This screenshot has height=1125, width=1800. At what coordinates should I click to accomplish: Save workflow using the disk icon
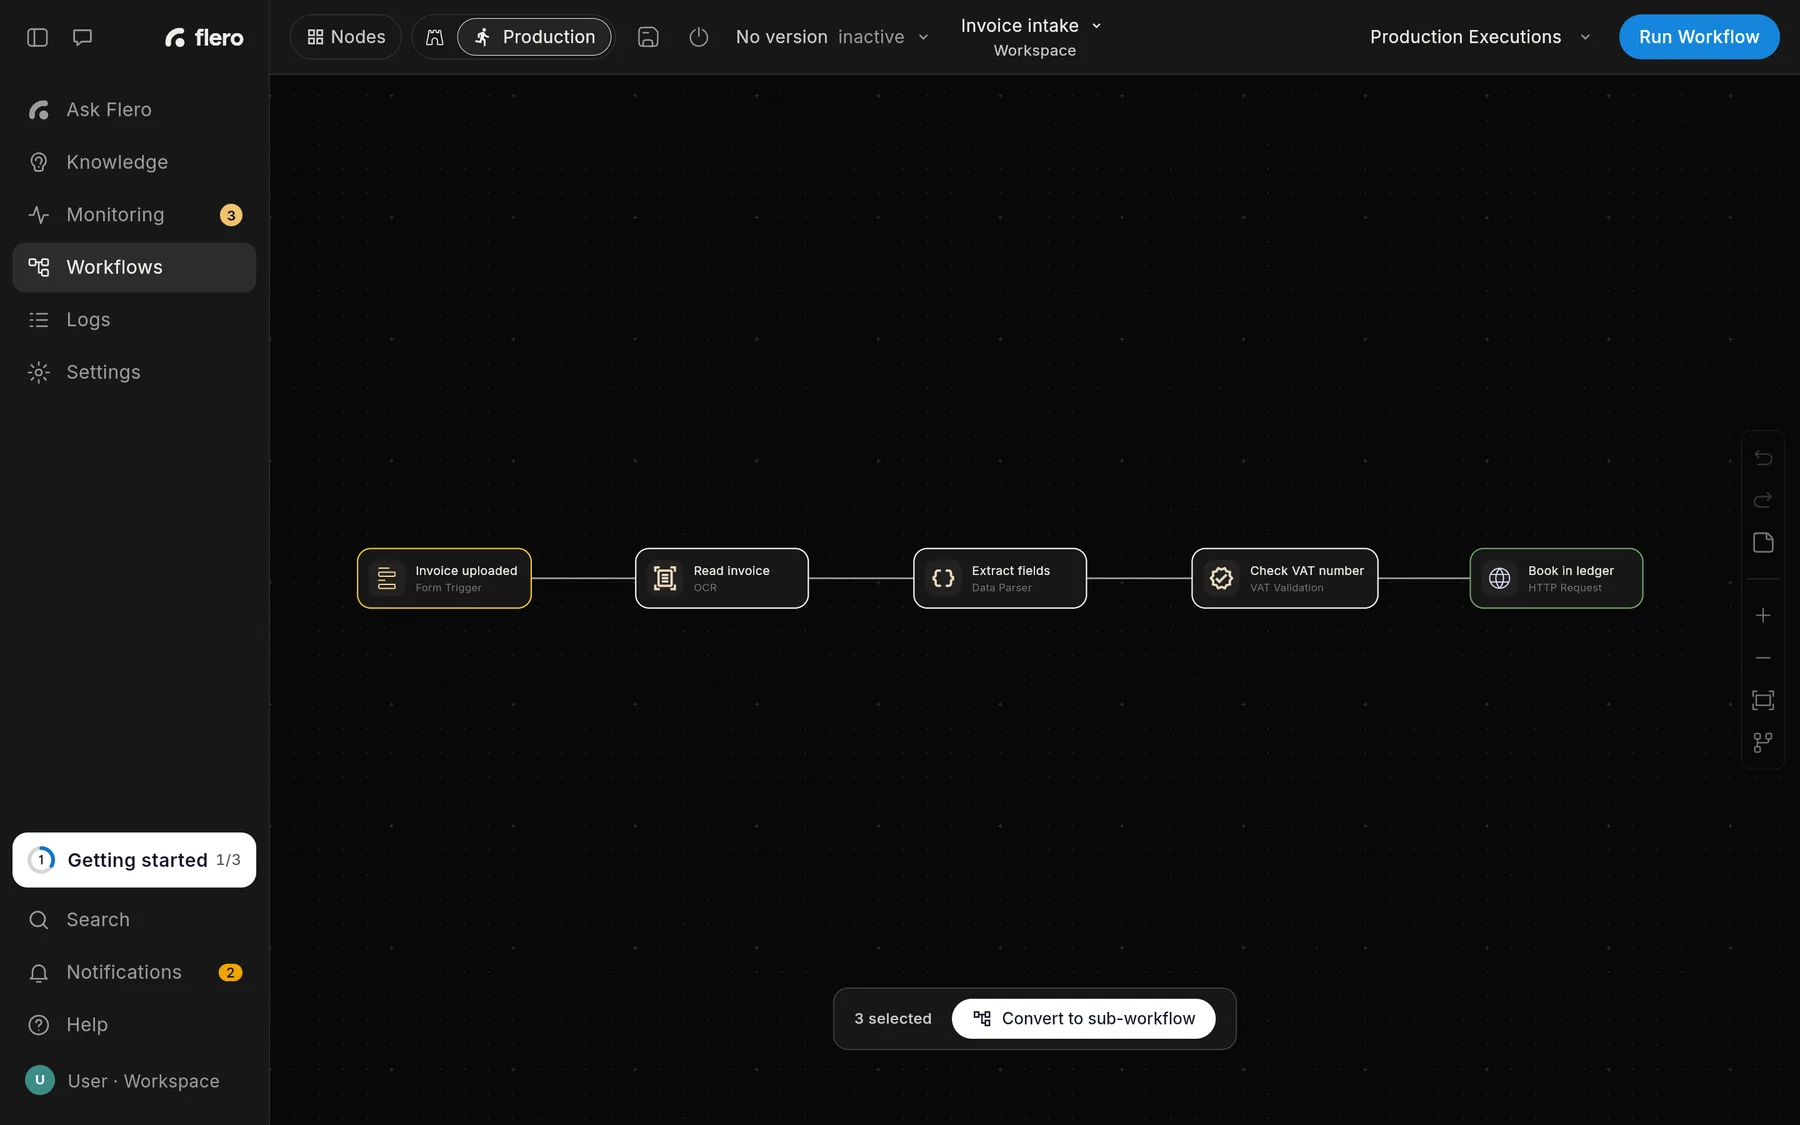click(648, 37)
